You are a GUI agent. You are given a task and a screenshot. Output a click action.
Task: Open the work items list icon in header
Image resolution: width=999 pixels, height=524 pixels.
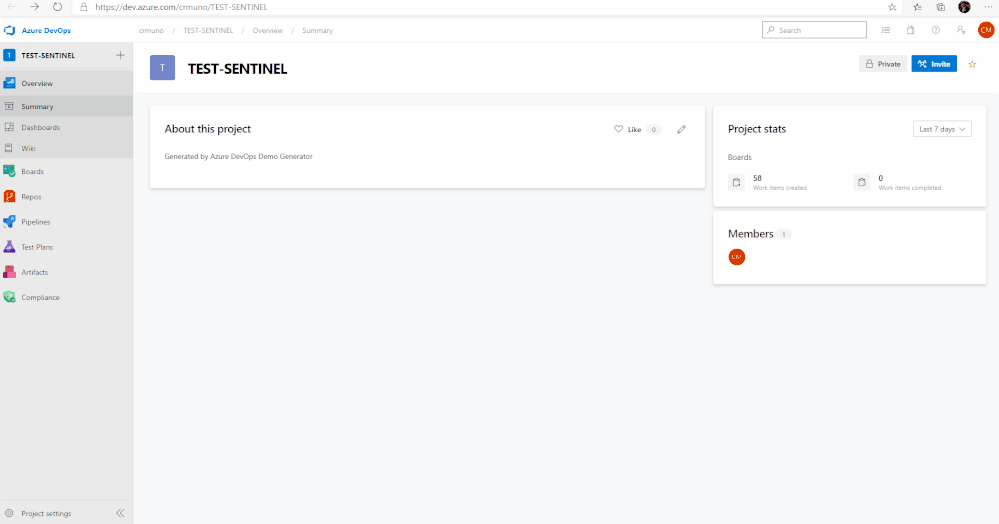pyautogui.click(x=886, y=30)
